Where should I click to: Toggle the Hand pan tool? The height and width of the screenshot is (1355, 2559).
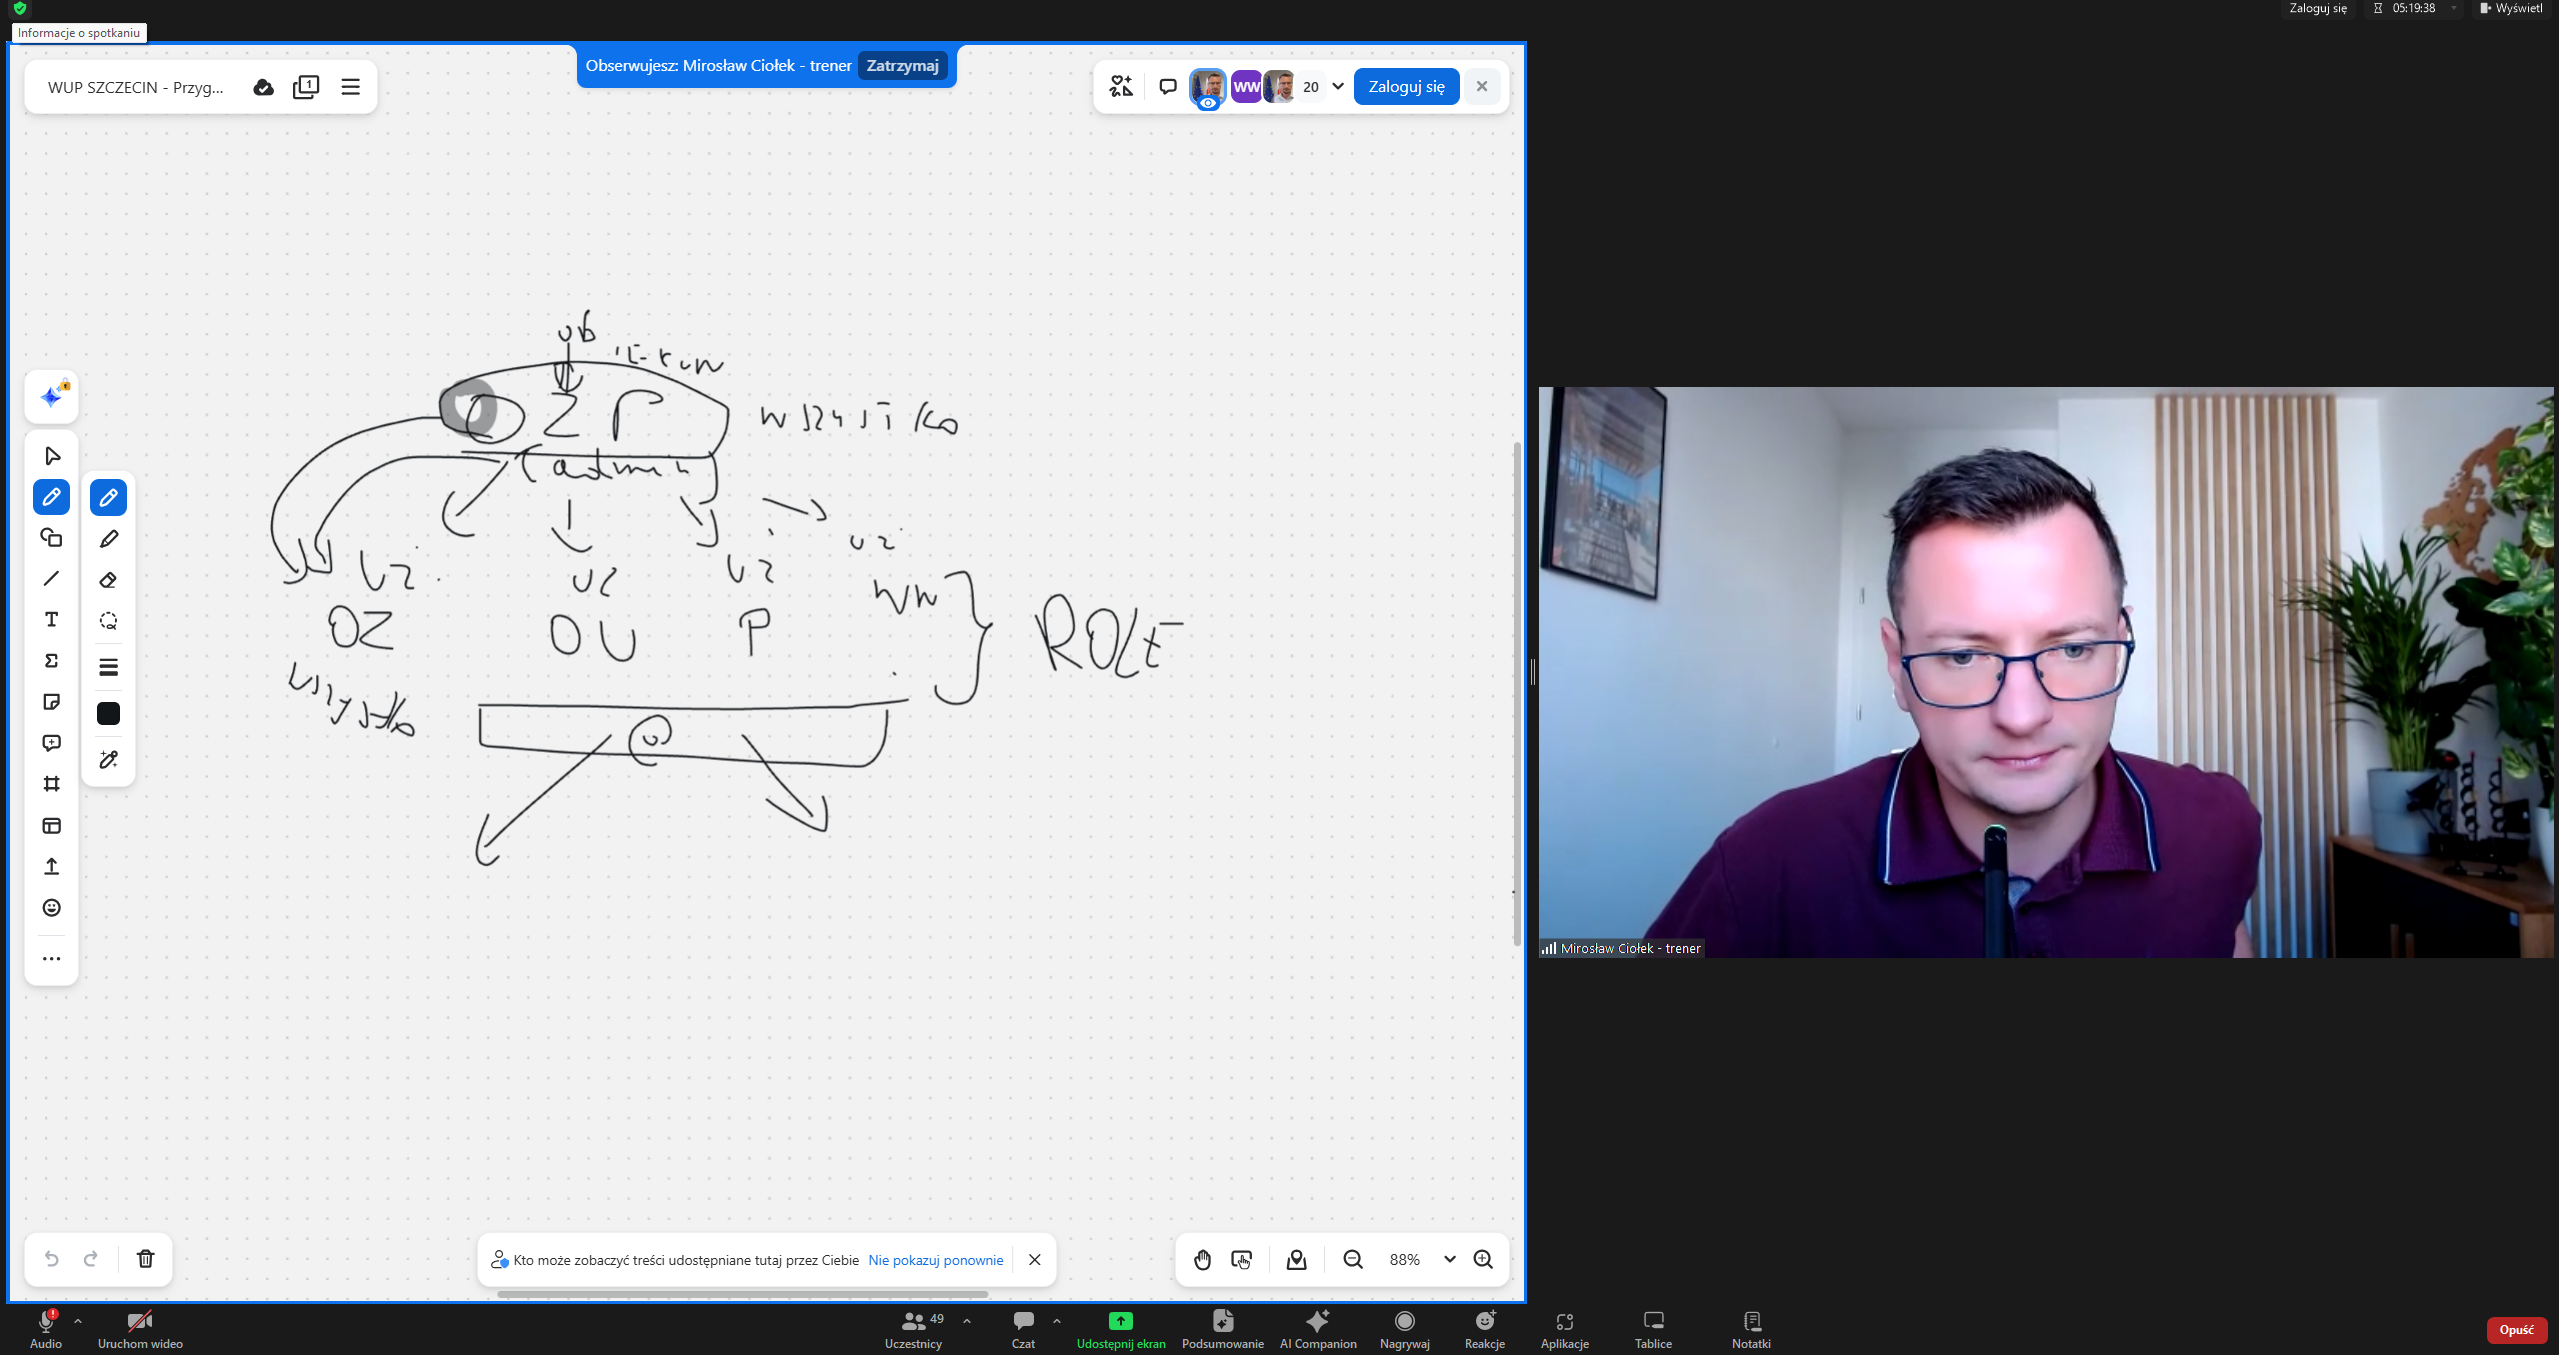[x=1202, y=1260]
